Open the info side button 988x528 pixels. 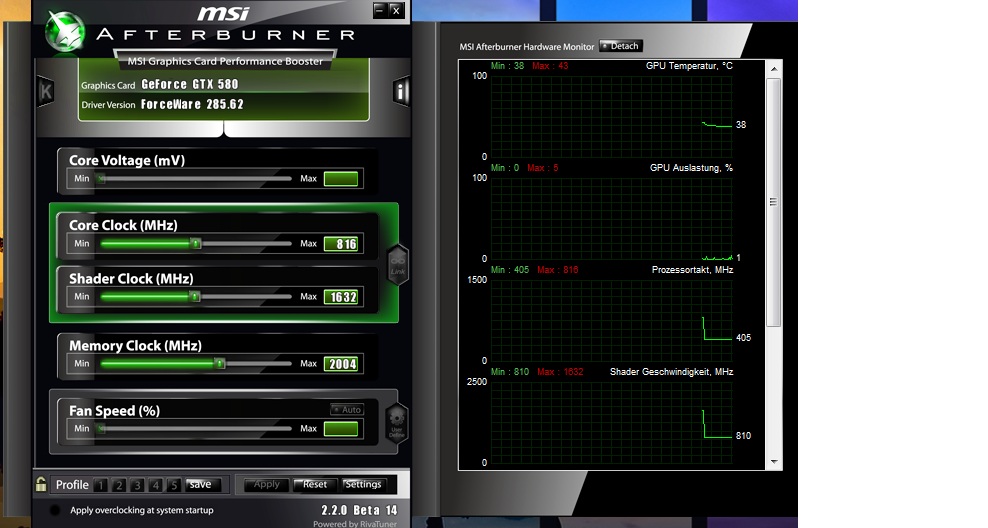tap(401, 92)
